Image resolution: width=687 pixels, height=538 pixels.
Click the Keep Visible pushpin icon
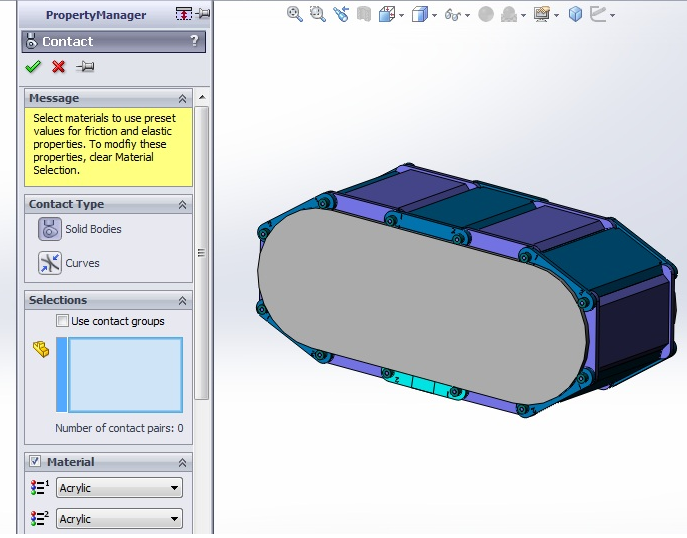(85, 67)
